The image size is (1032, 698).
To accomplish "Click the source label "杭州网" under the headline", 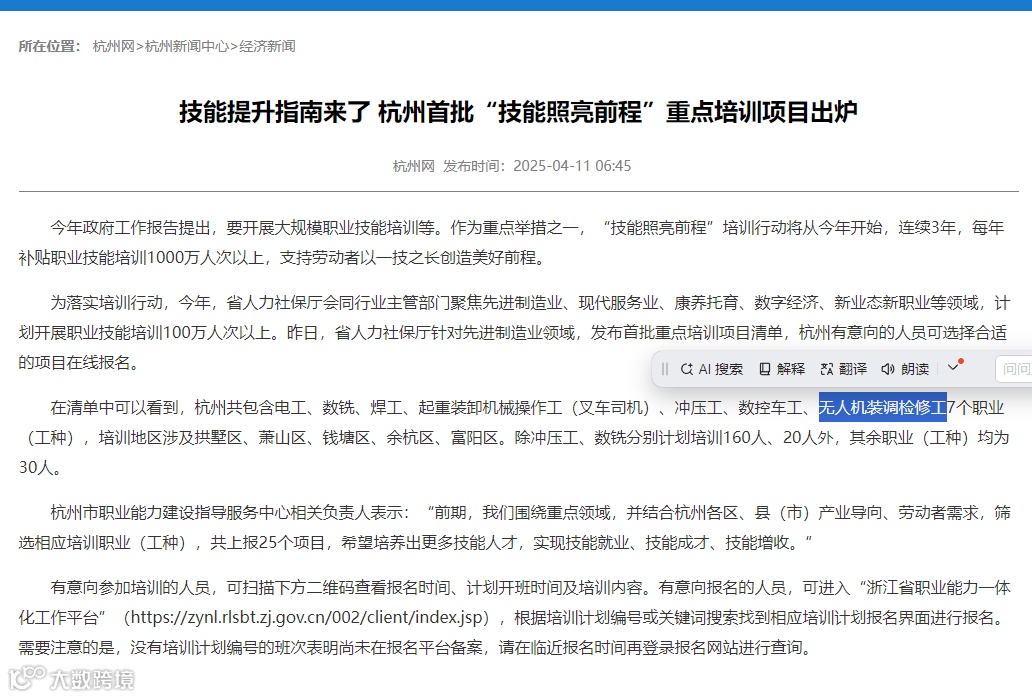I will click(413, 166).
